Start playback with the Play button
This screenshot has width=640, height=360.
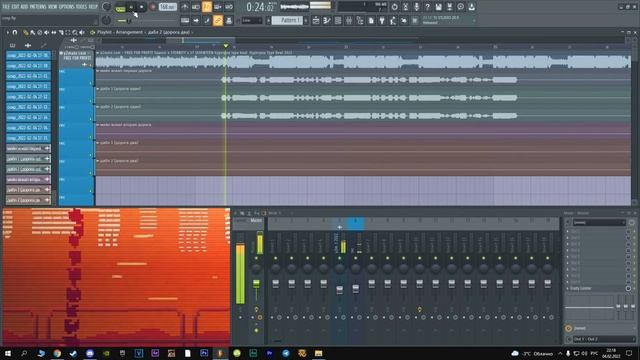pos(131,7)
